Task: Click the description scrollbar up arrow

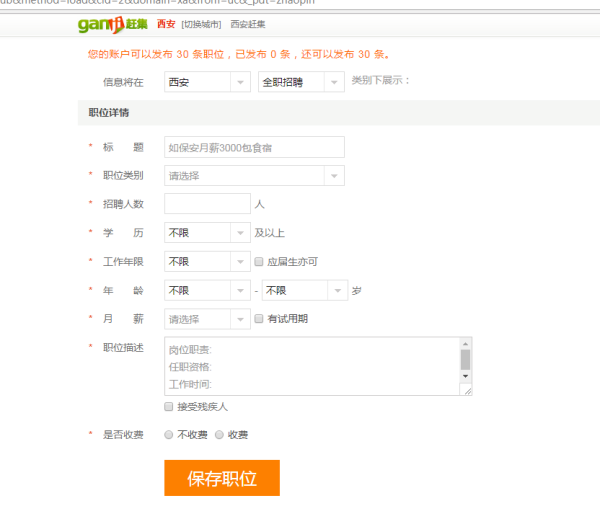Action: (x=465, y=344)
